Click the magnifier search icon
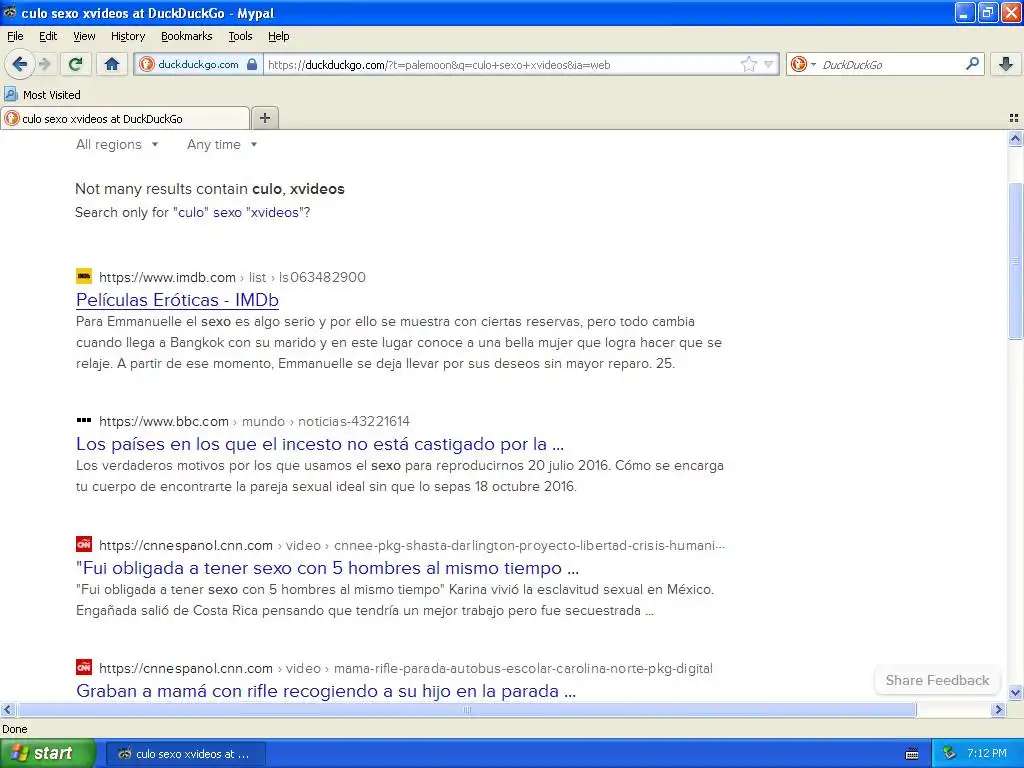1024x768 pixels. click(972, 64)
